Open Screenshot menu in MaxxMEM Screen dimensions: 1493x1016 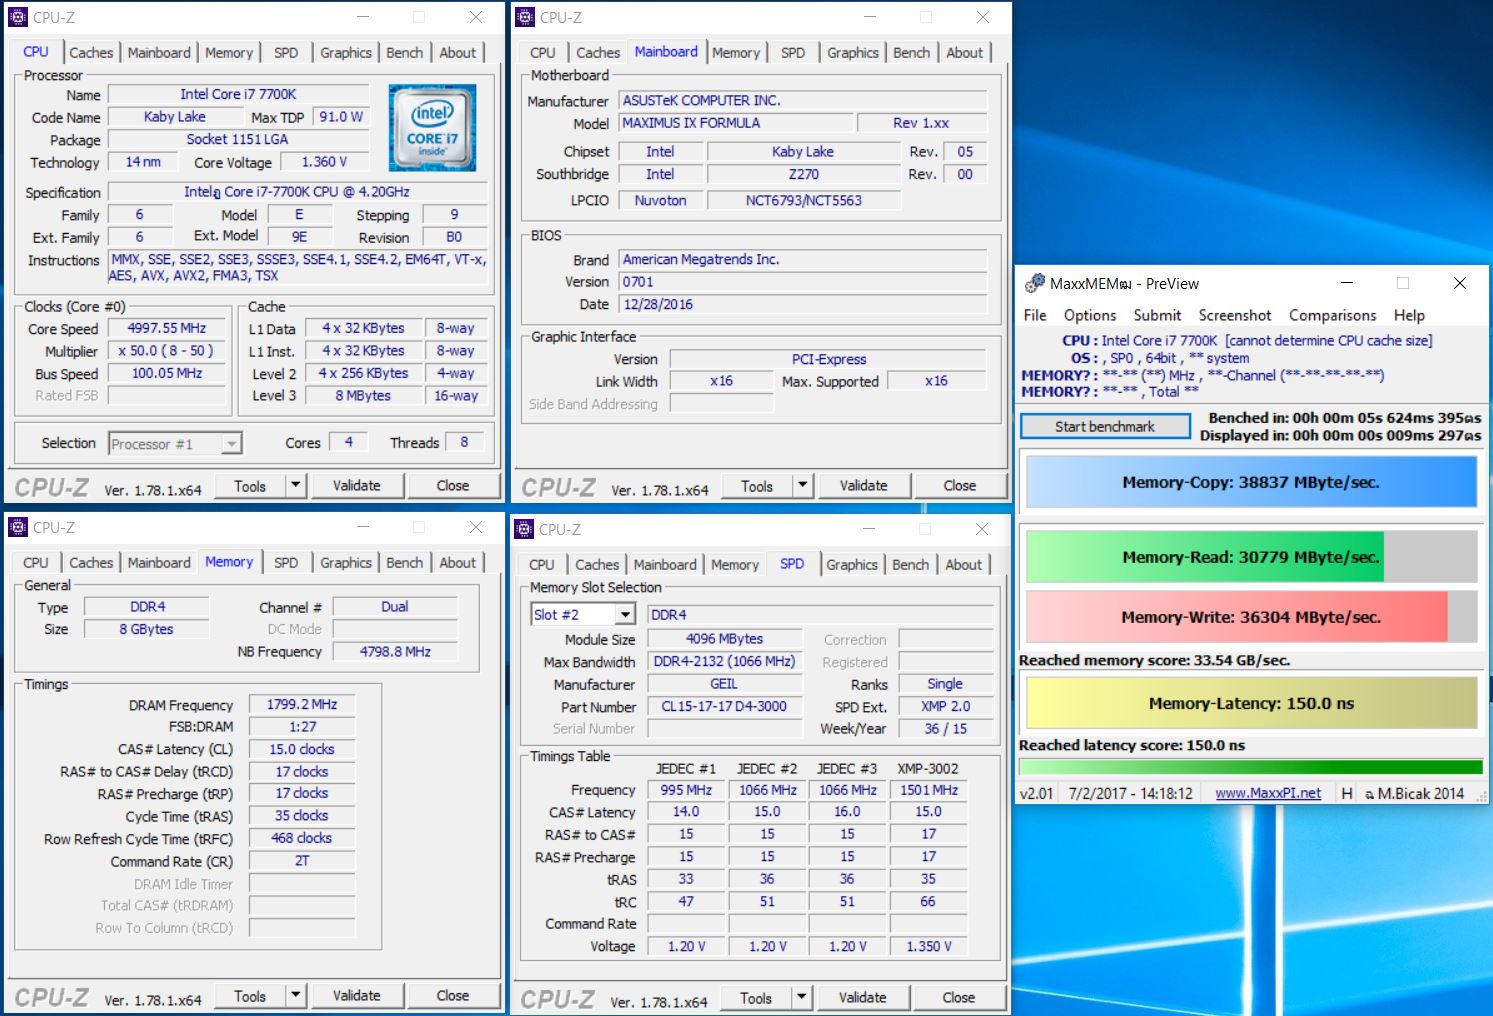click(x=1235, y=315)
